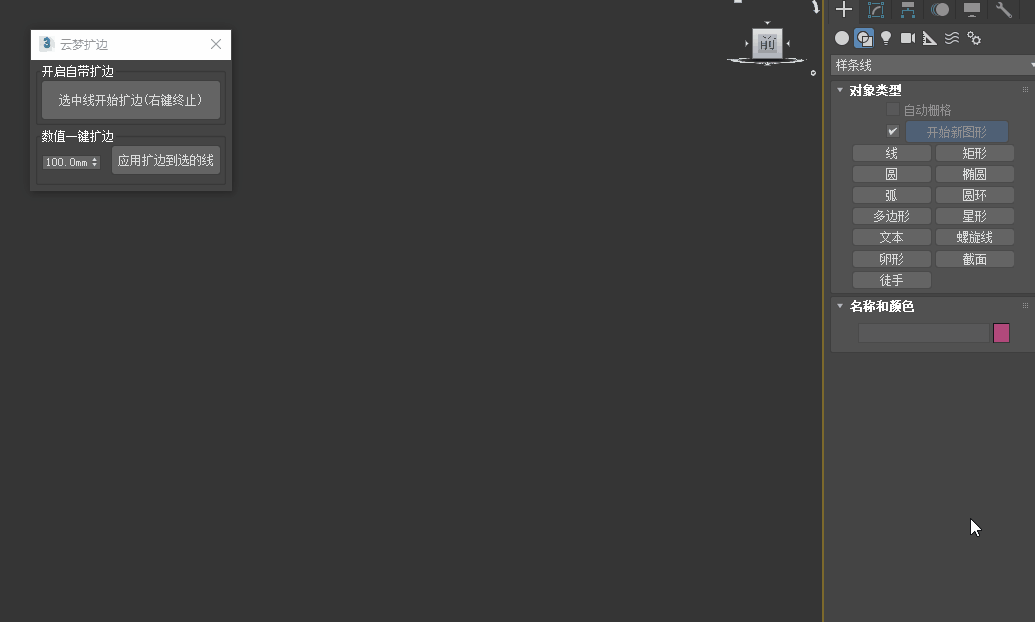Collapse the 对象类型 rollout
1035x622 pixels.
840,90
